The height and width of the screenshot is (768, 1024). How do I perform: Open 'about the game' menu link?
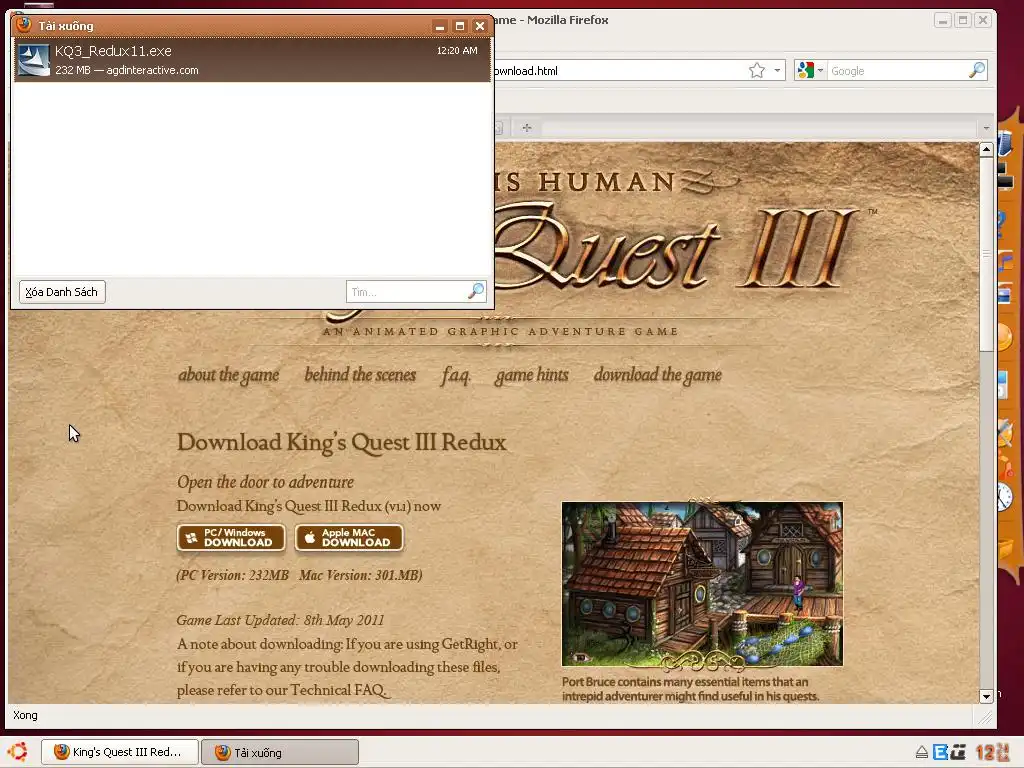pos(229,375)
